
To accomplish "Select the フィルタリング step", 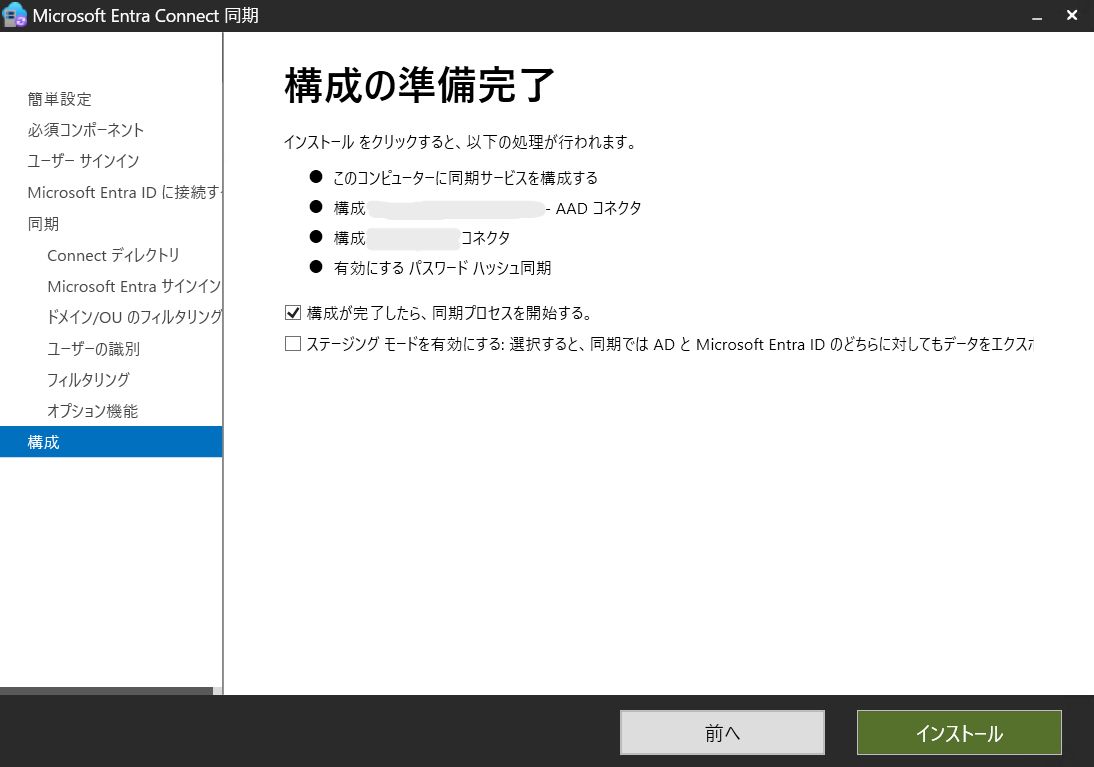I will [x=90, y=379].
